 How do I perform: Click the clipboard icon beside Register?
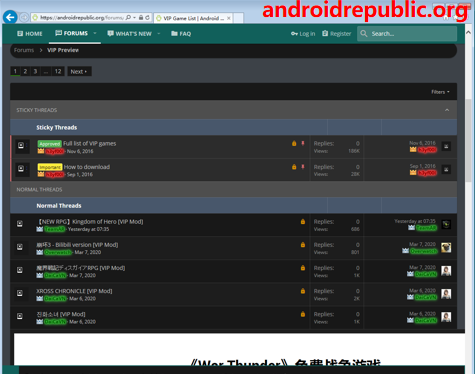point(325,33)
